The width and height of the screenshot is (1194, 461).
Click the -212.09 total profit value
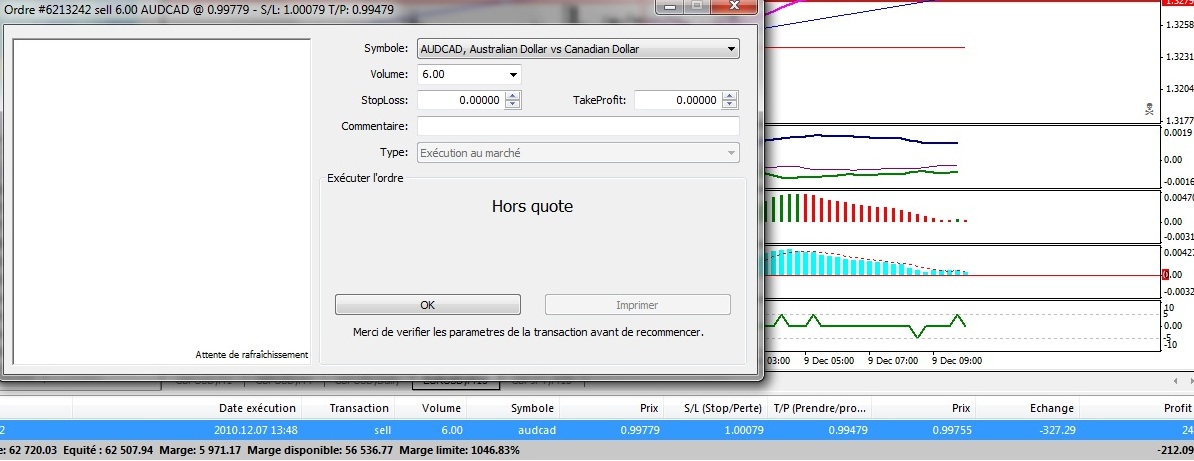[x=1173, y=450]
